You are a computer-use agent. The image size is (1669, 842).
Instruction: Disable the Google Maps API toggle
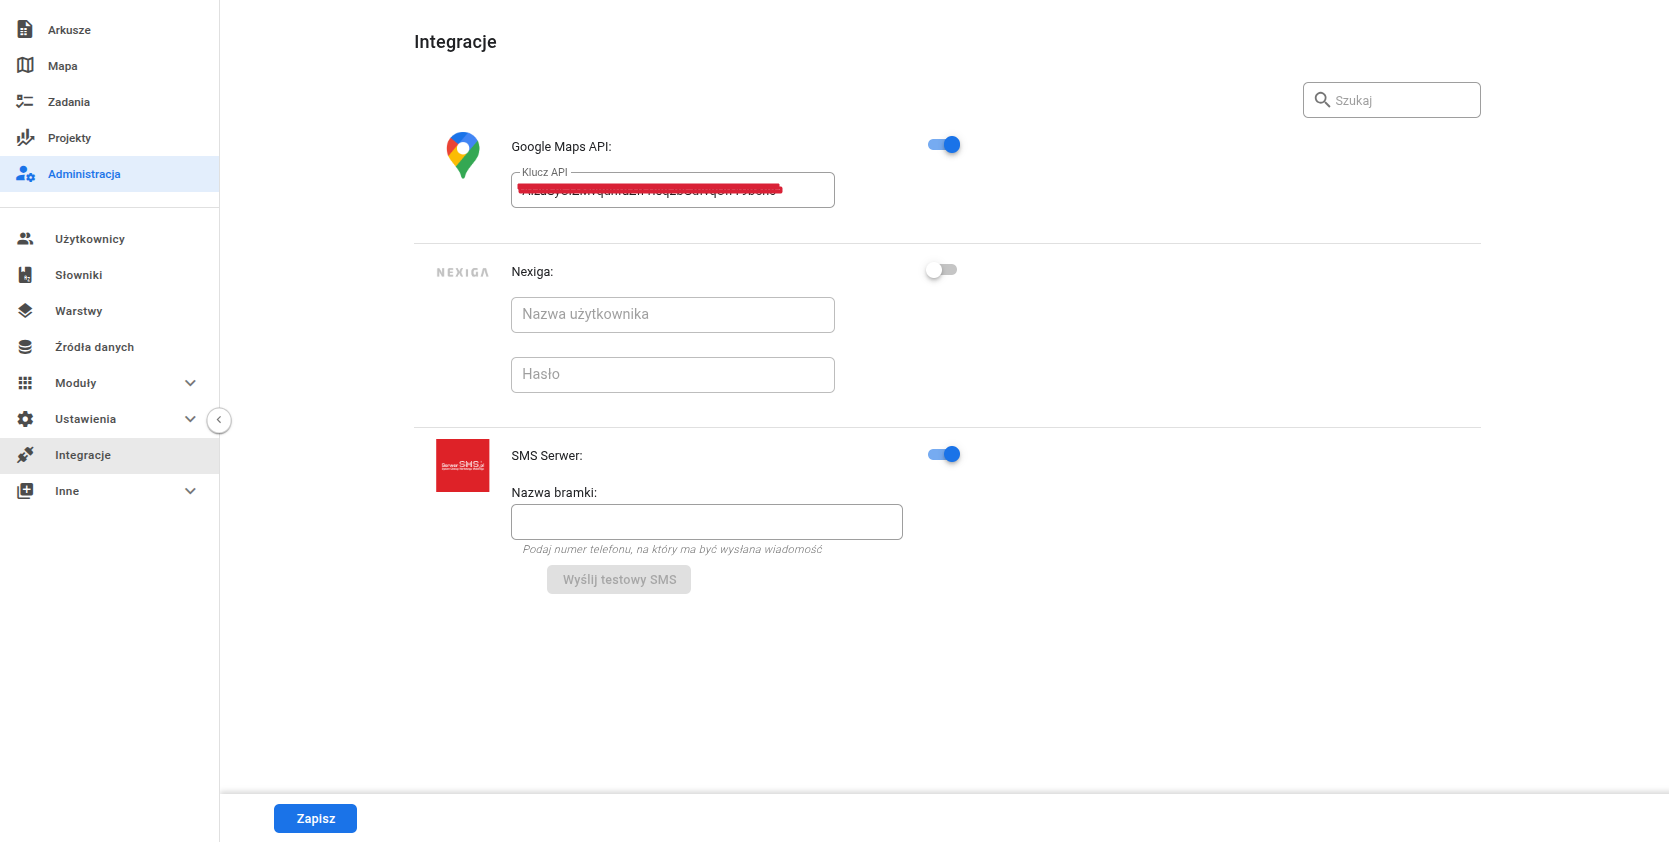pos(943,145)
